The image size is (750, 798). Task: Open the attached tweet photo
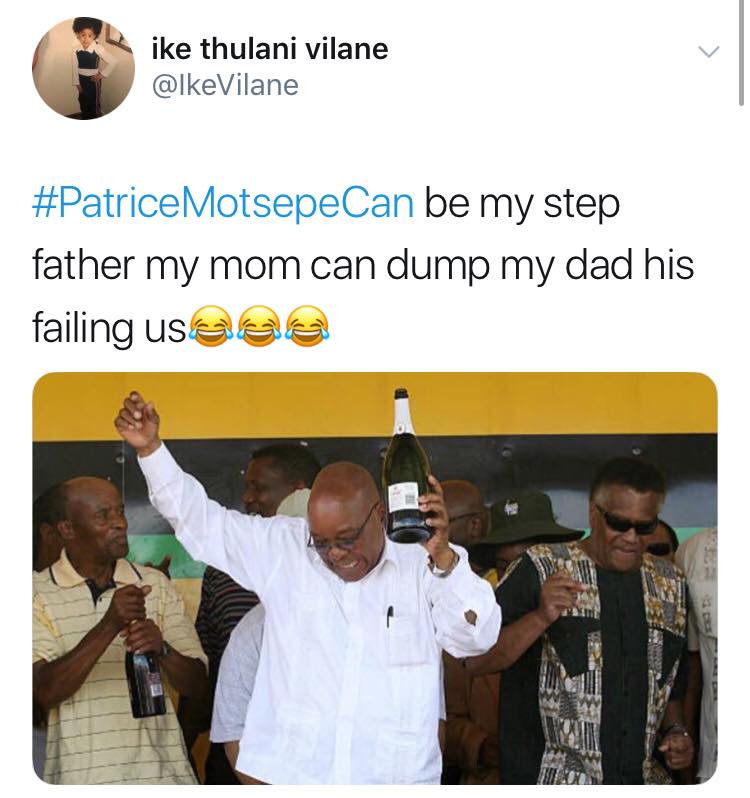[375, 578]
